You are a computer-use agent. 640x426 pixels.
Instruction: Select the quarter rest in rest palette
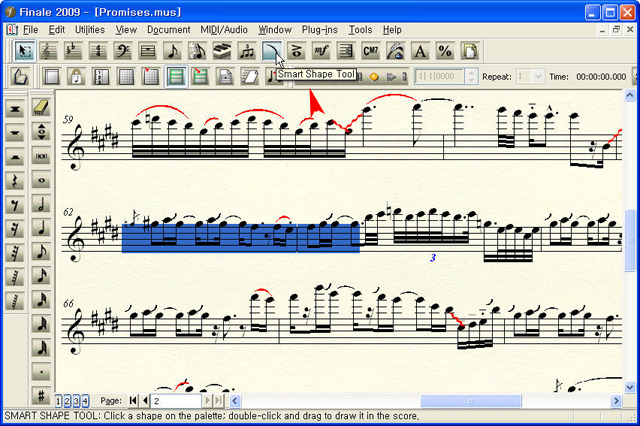(15, 180)
